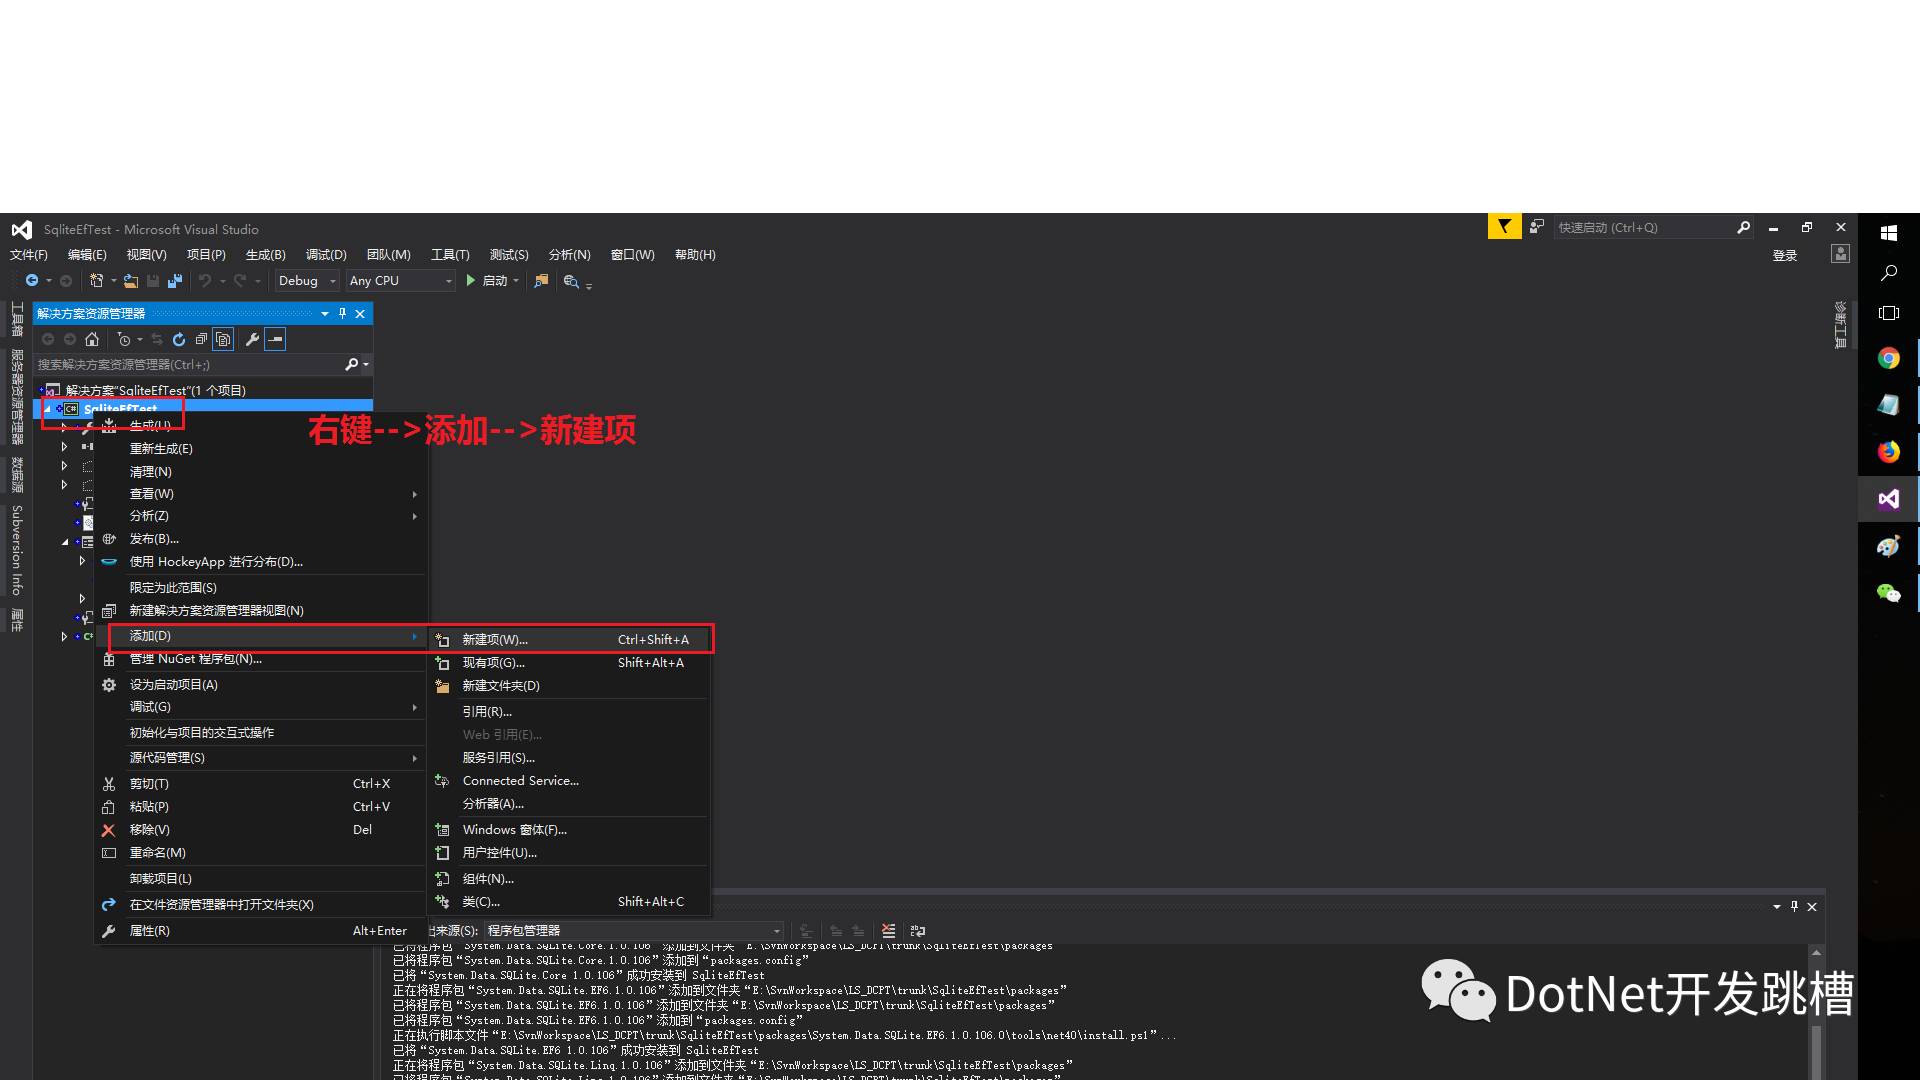Image resolution: width=1920 pixels, height=1080 pixels.
Task: Refresh the Solution Explorer tree
Action: coord(179,339)
